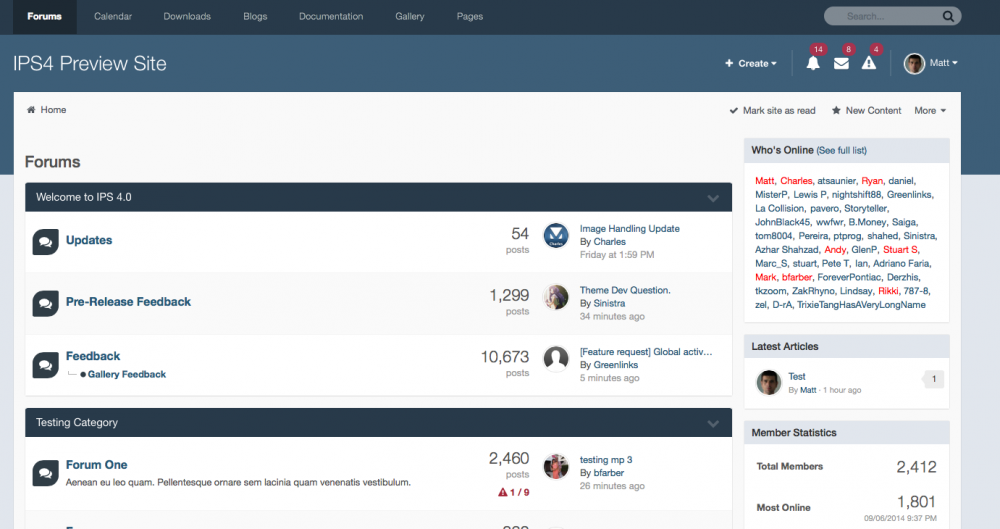Open the Image Handling Update topic
The height and width of the screenshot is (529, 1000).
coord(629,228)
